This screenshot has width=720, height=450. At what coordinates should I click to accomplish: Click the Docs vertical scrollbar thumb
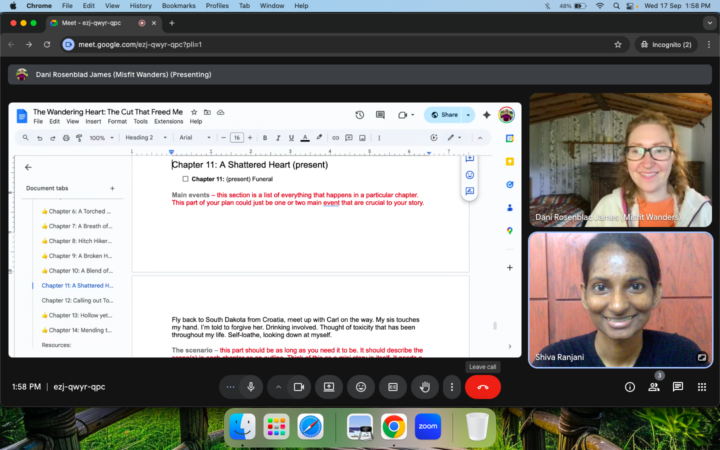[495, 326]
